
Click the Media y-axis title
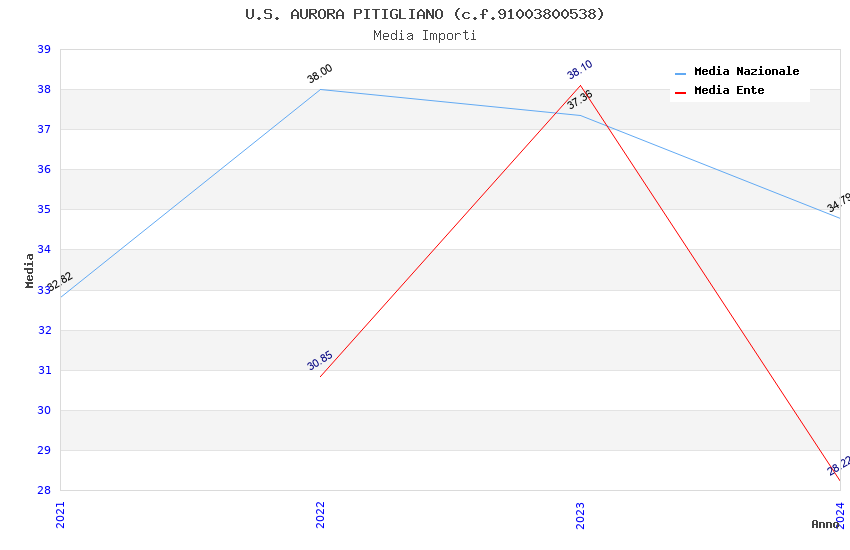30,270
